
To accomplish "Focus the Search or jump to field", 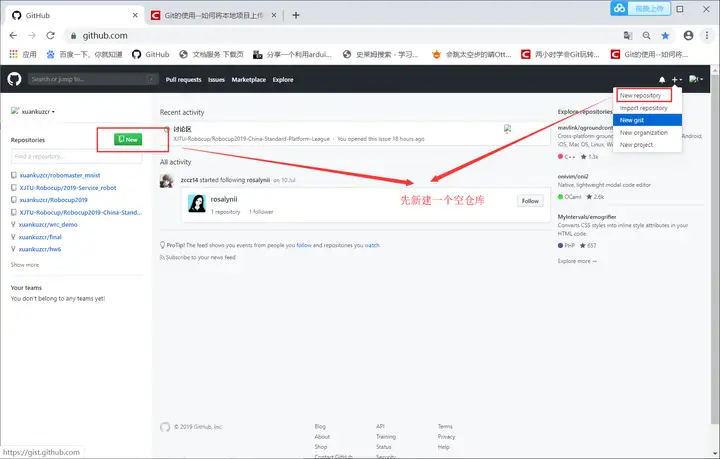I will click(x=93, y=79).
